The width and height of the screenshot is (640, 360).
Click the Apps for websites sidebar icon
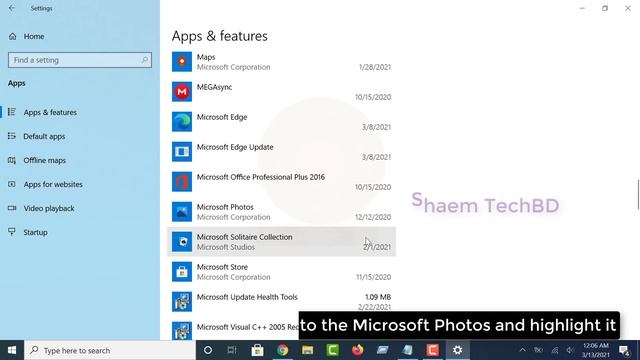click(x=12, y=184)
